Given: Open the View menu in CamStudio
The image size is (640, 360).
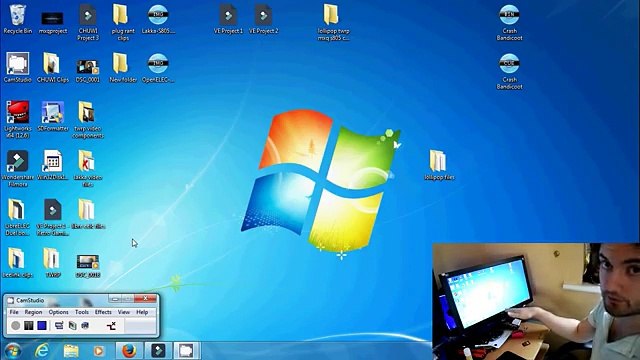Looking at the screenshot, I should pos(124,312).
